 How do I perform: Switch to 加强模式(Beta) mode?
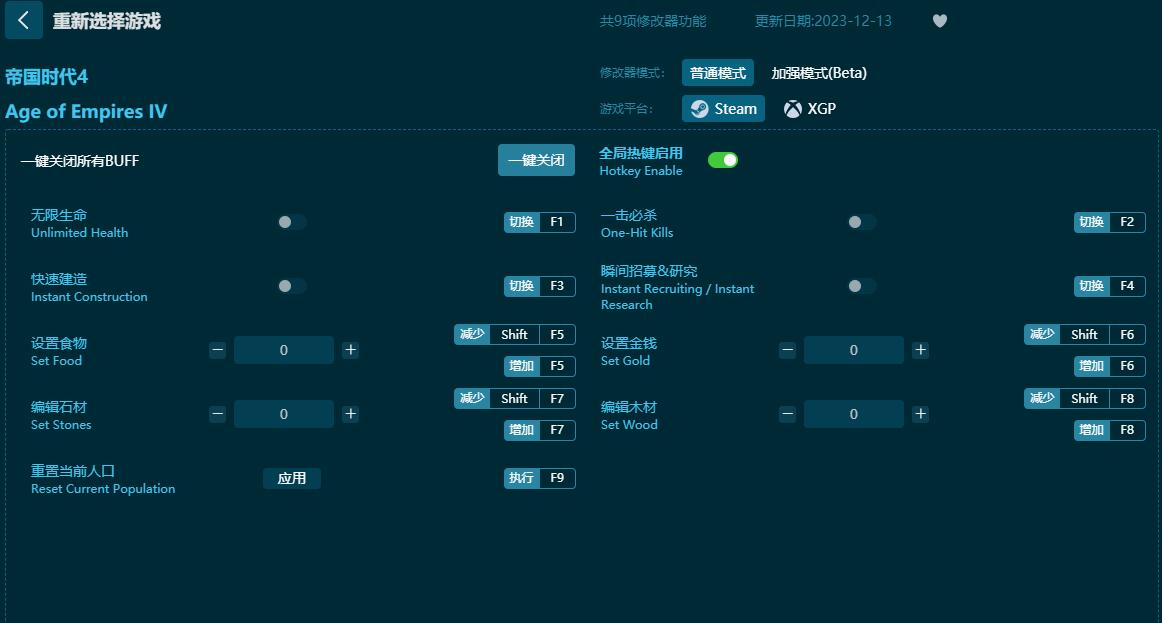pyautogui.click(x=819, y=73)
